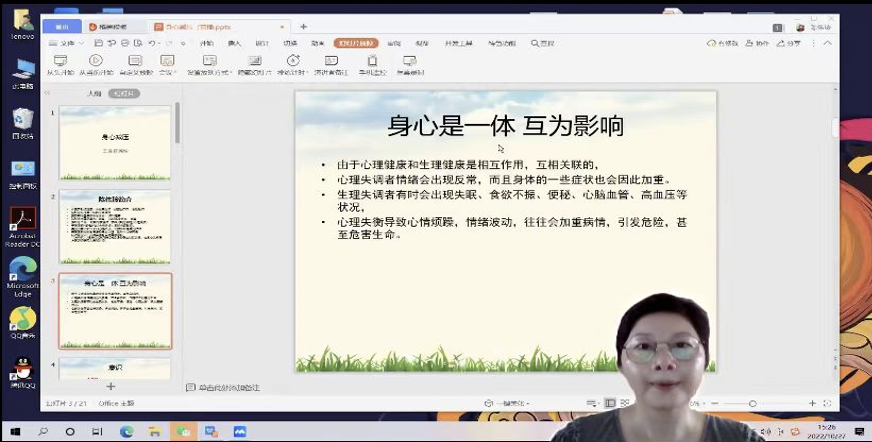Click the save icon in quick toolbar
The width and height of the screenshot is (872, 442).
pos(98,43)
